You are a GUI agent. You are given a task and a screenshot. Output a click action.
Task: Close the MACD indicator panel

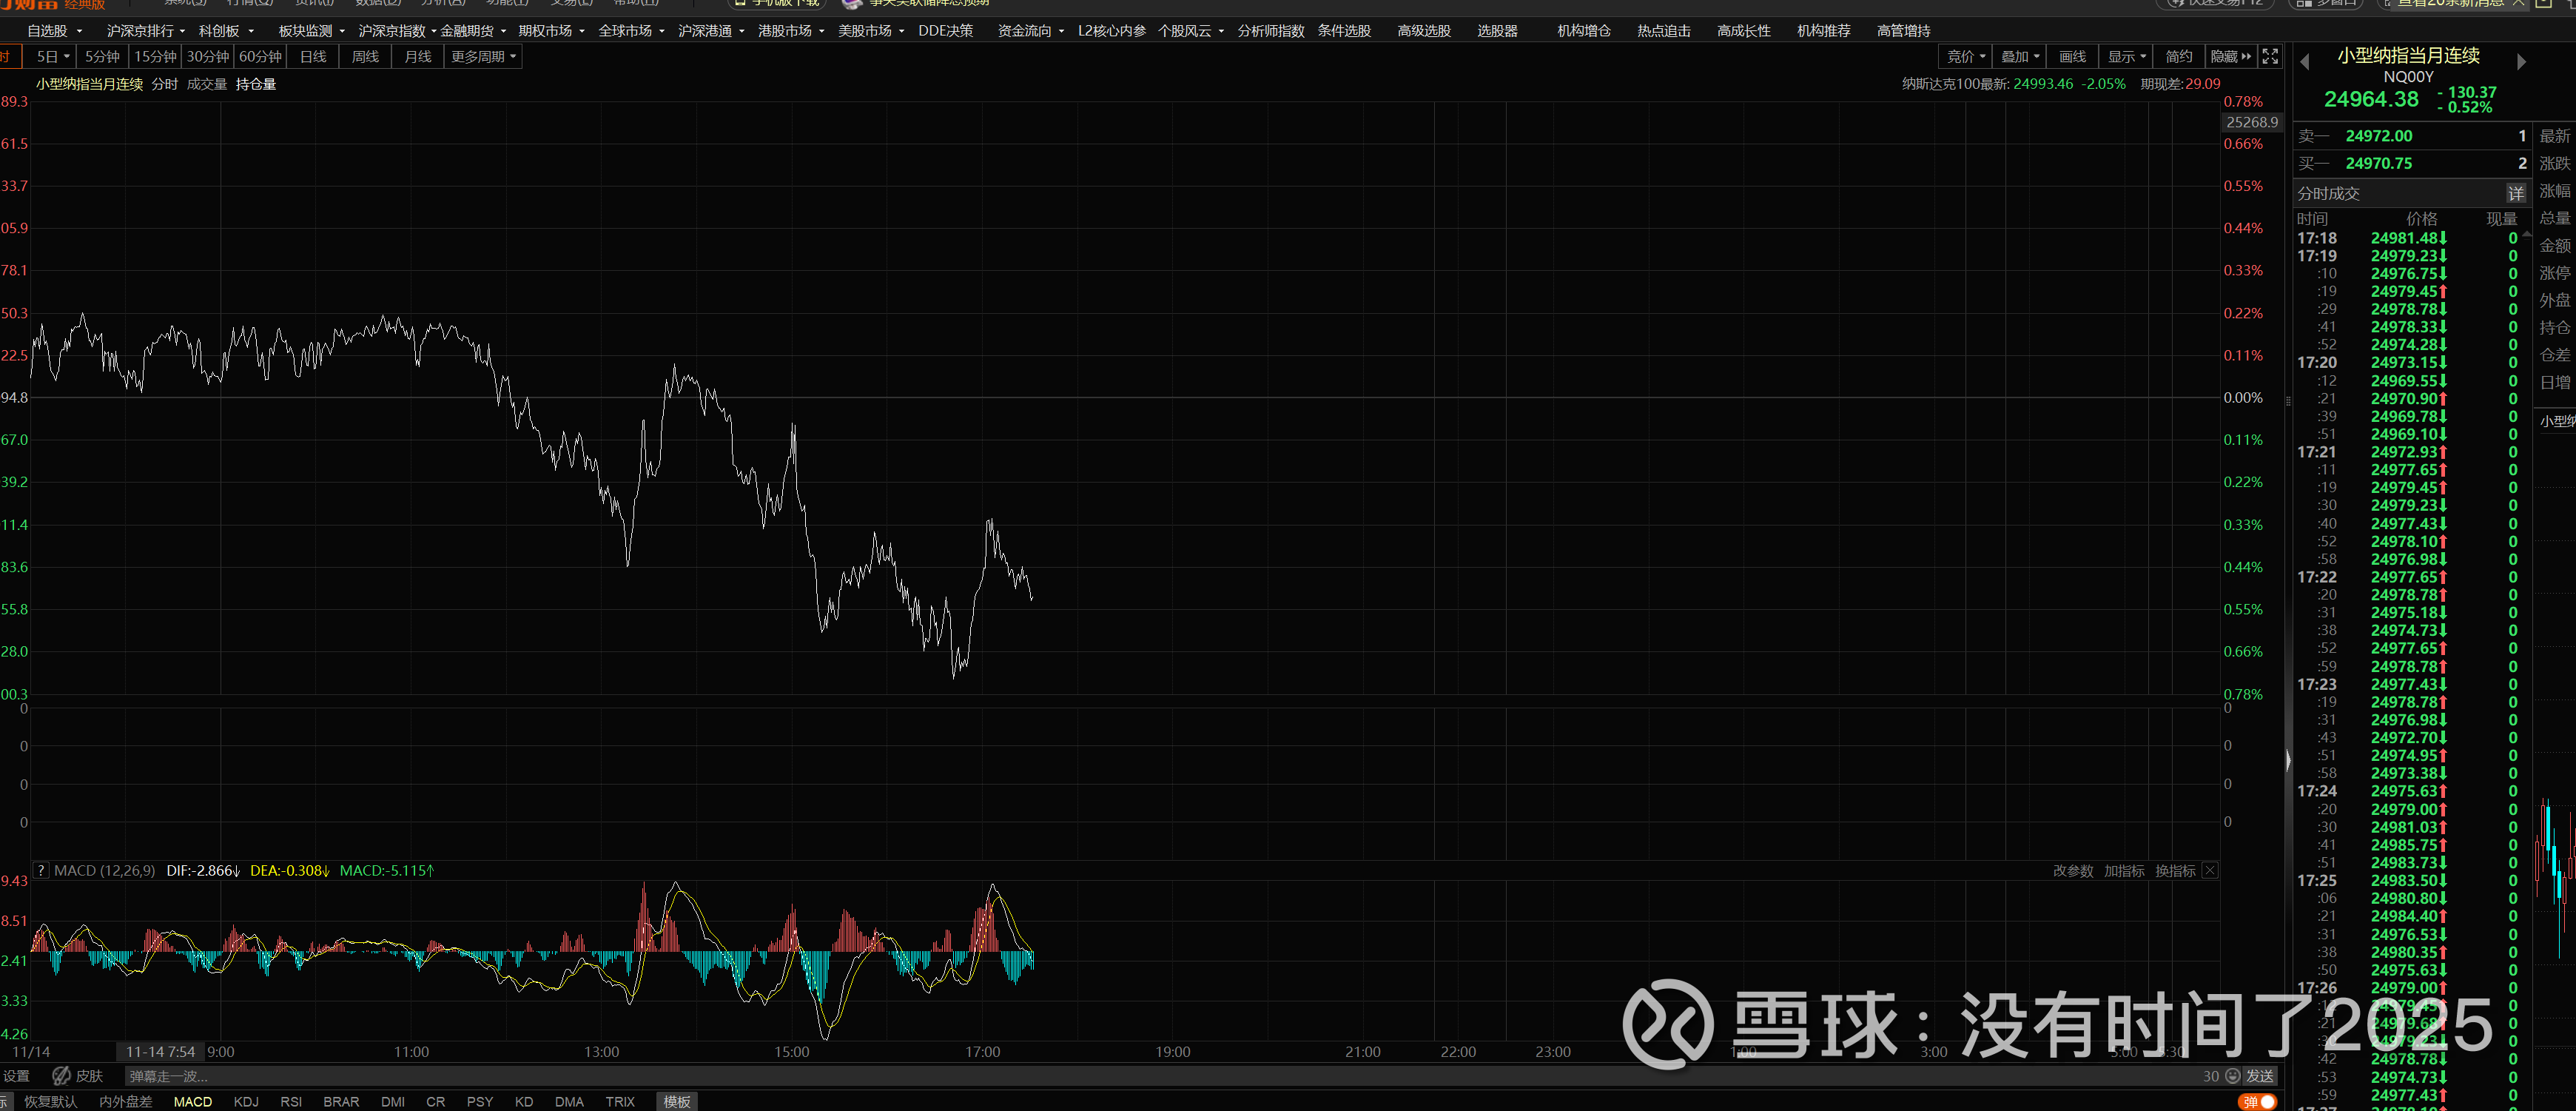click(x=2210, y=870)
